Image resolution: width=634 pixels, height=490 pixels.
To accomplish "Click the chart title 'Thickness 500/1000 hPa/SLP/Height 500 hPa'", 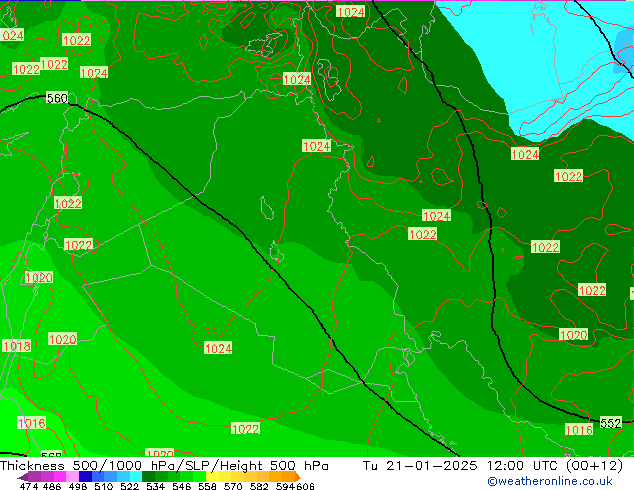I will coord(164,465).
